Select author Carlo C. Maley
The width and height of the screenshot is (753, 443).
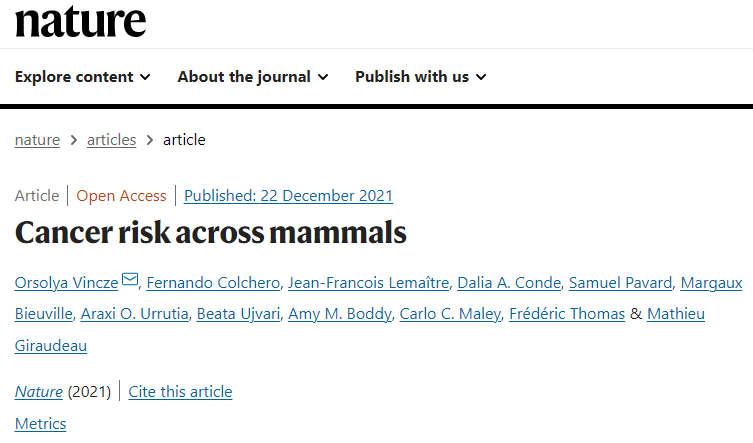click(449, 314)
